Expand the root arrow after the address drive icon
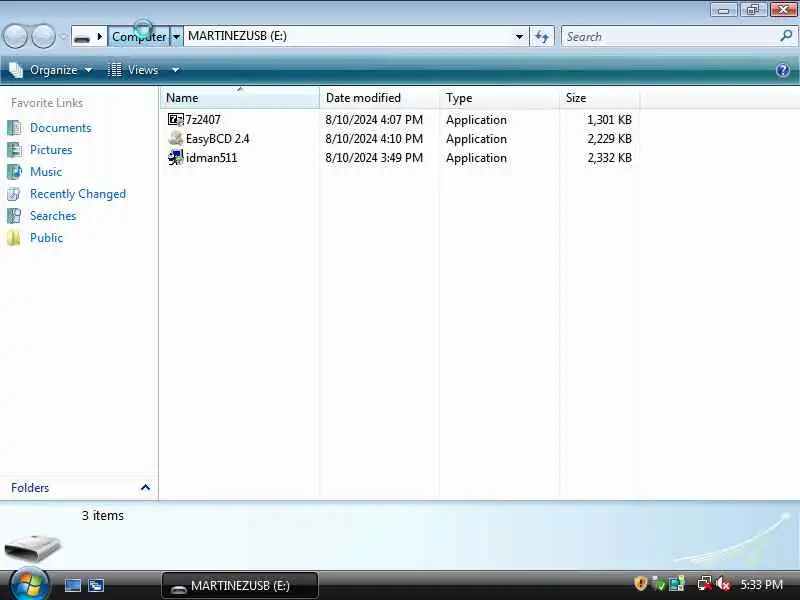This screenshot has width=800, height=600. coord(99,36)
